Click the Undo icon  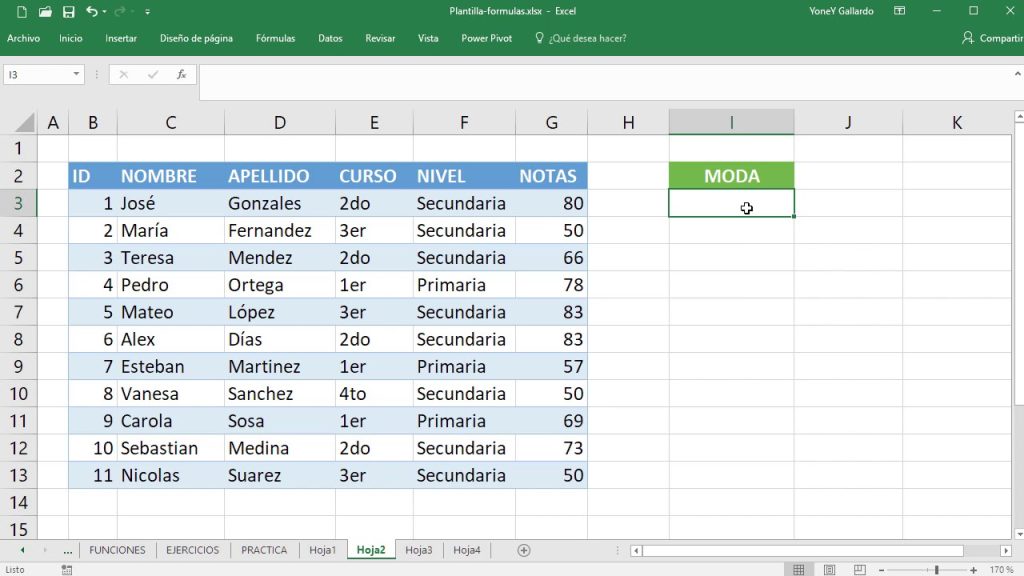click(90, 11)
